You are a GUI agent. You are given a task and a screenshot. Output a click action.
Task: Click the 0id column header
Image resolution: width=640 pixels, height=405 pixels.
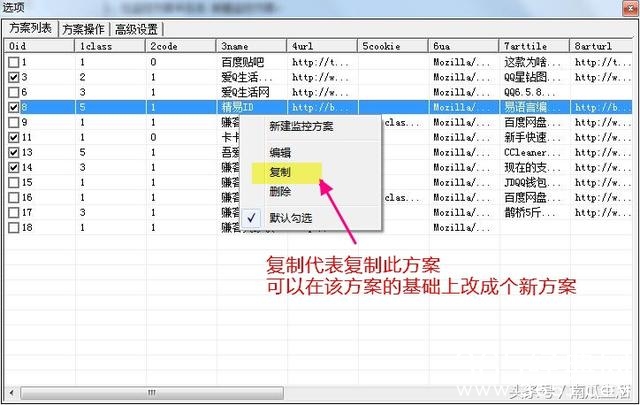40,46
